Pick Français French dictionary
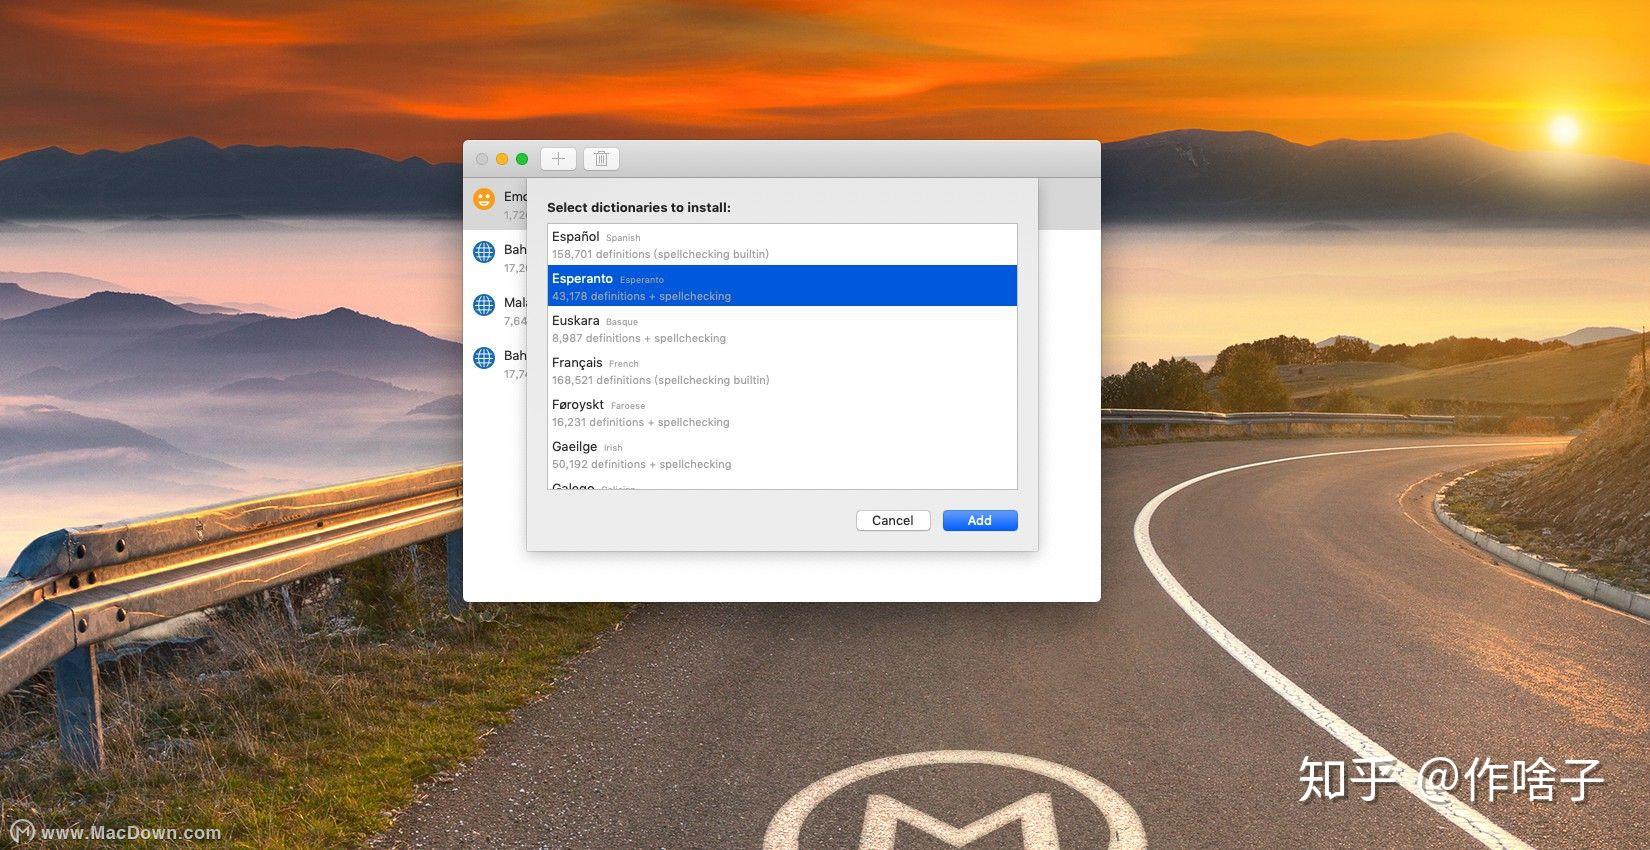 click(x=782, y=370)
